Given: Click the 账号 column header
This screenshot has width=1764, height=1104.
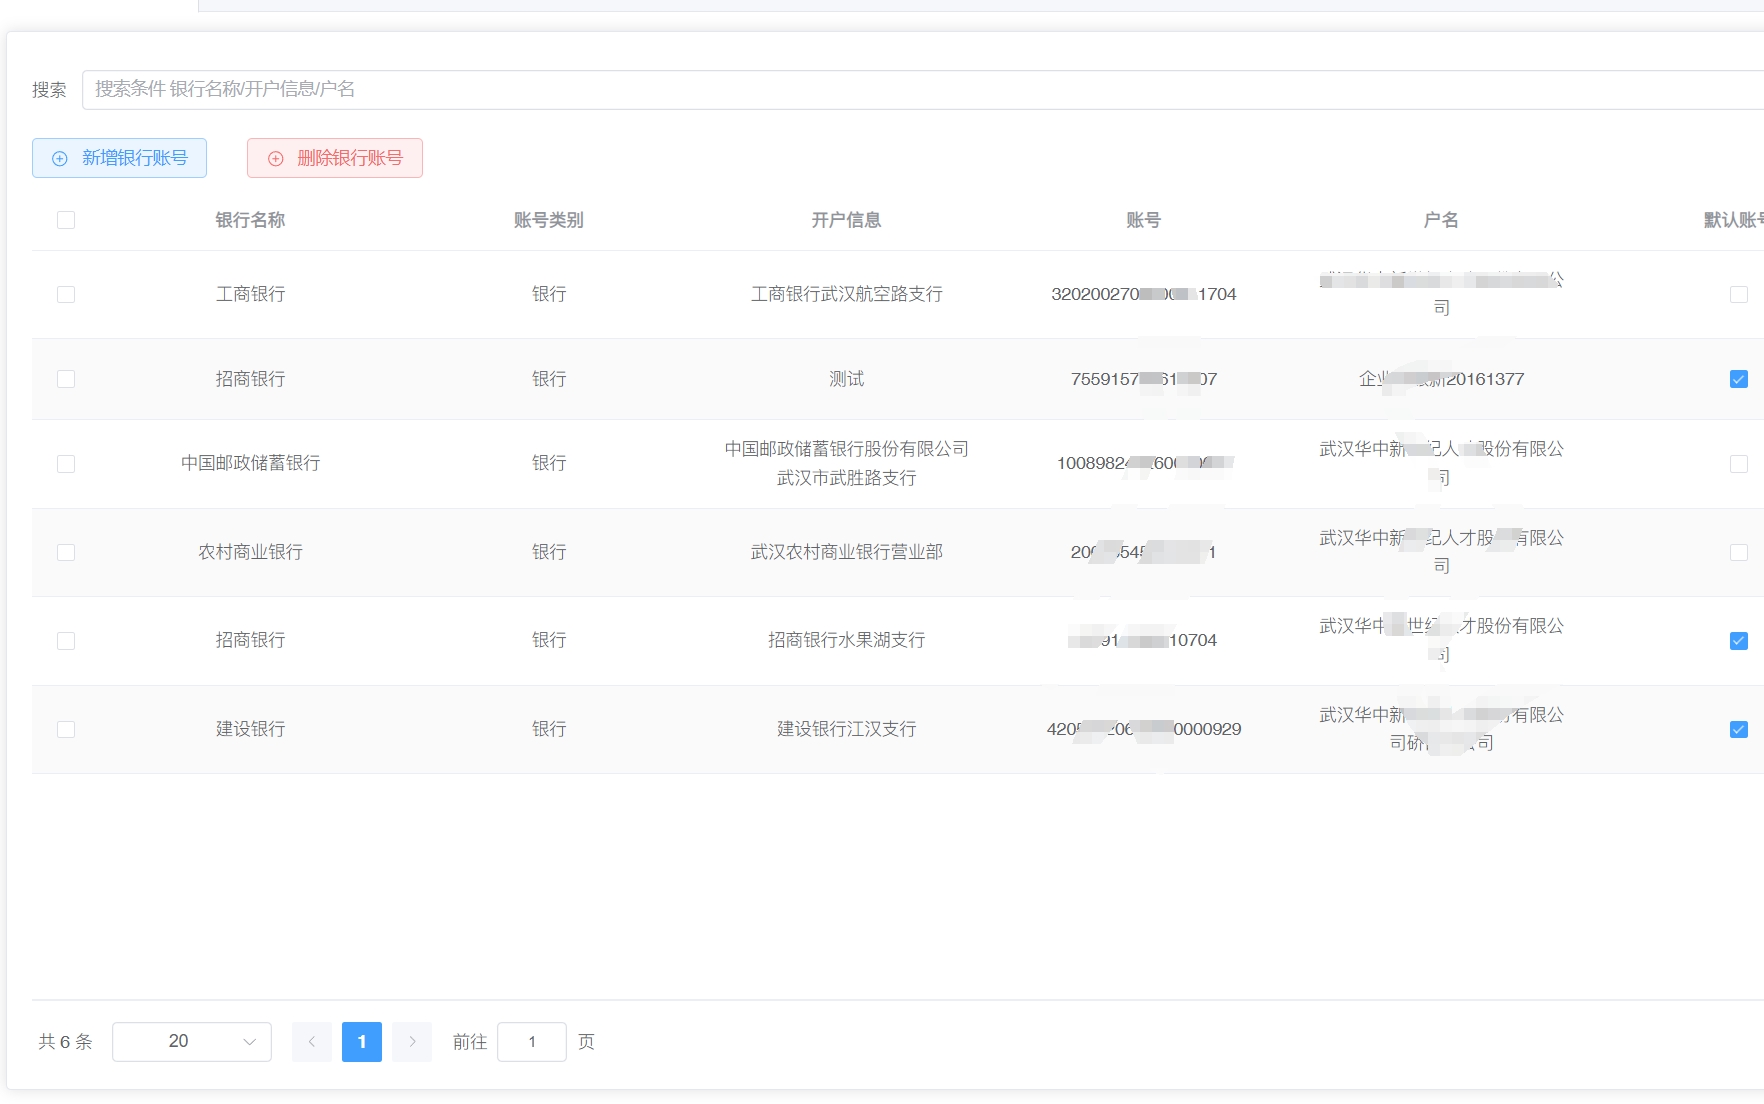Looking at the screenshot, I should click(1143, 220).
